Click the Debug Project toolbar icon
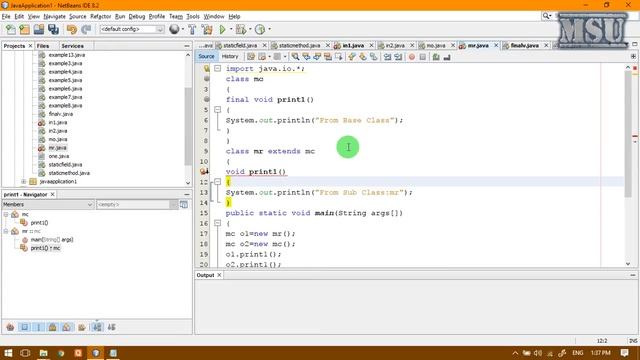 pyautogui.click(x=241, y=29)
